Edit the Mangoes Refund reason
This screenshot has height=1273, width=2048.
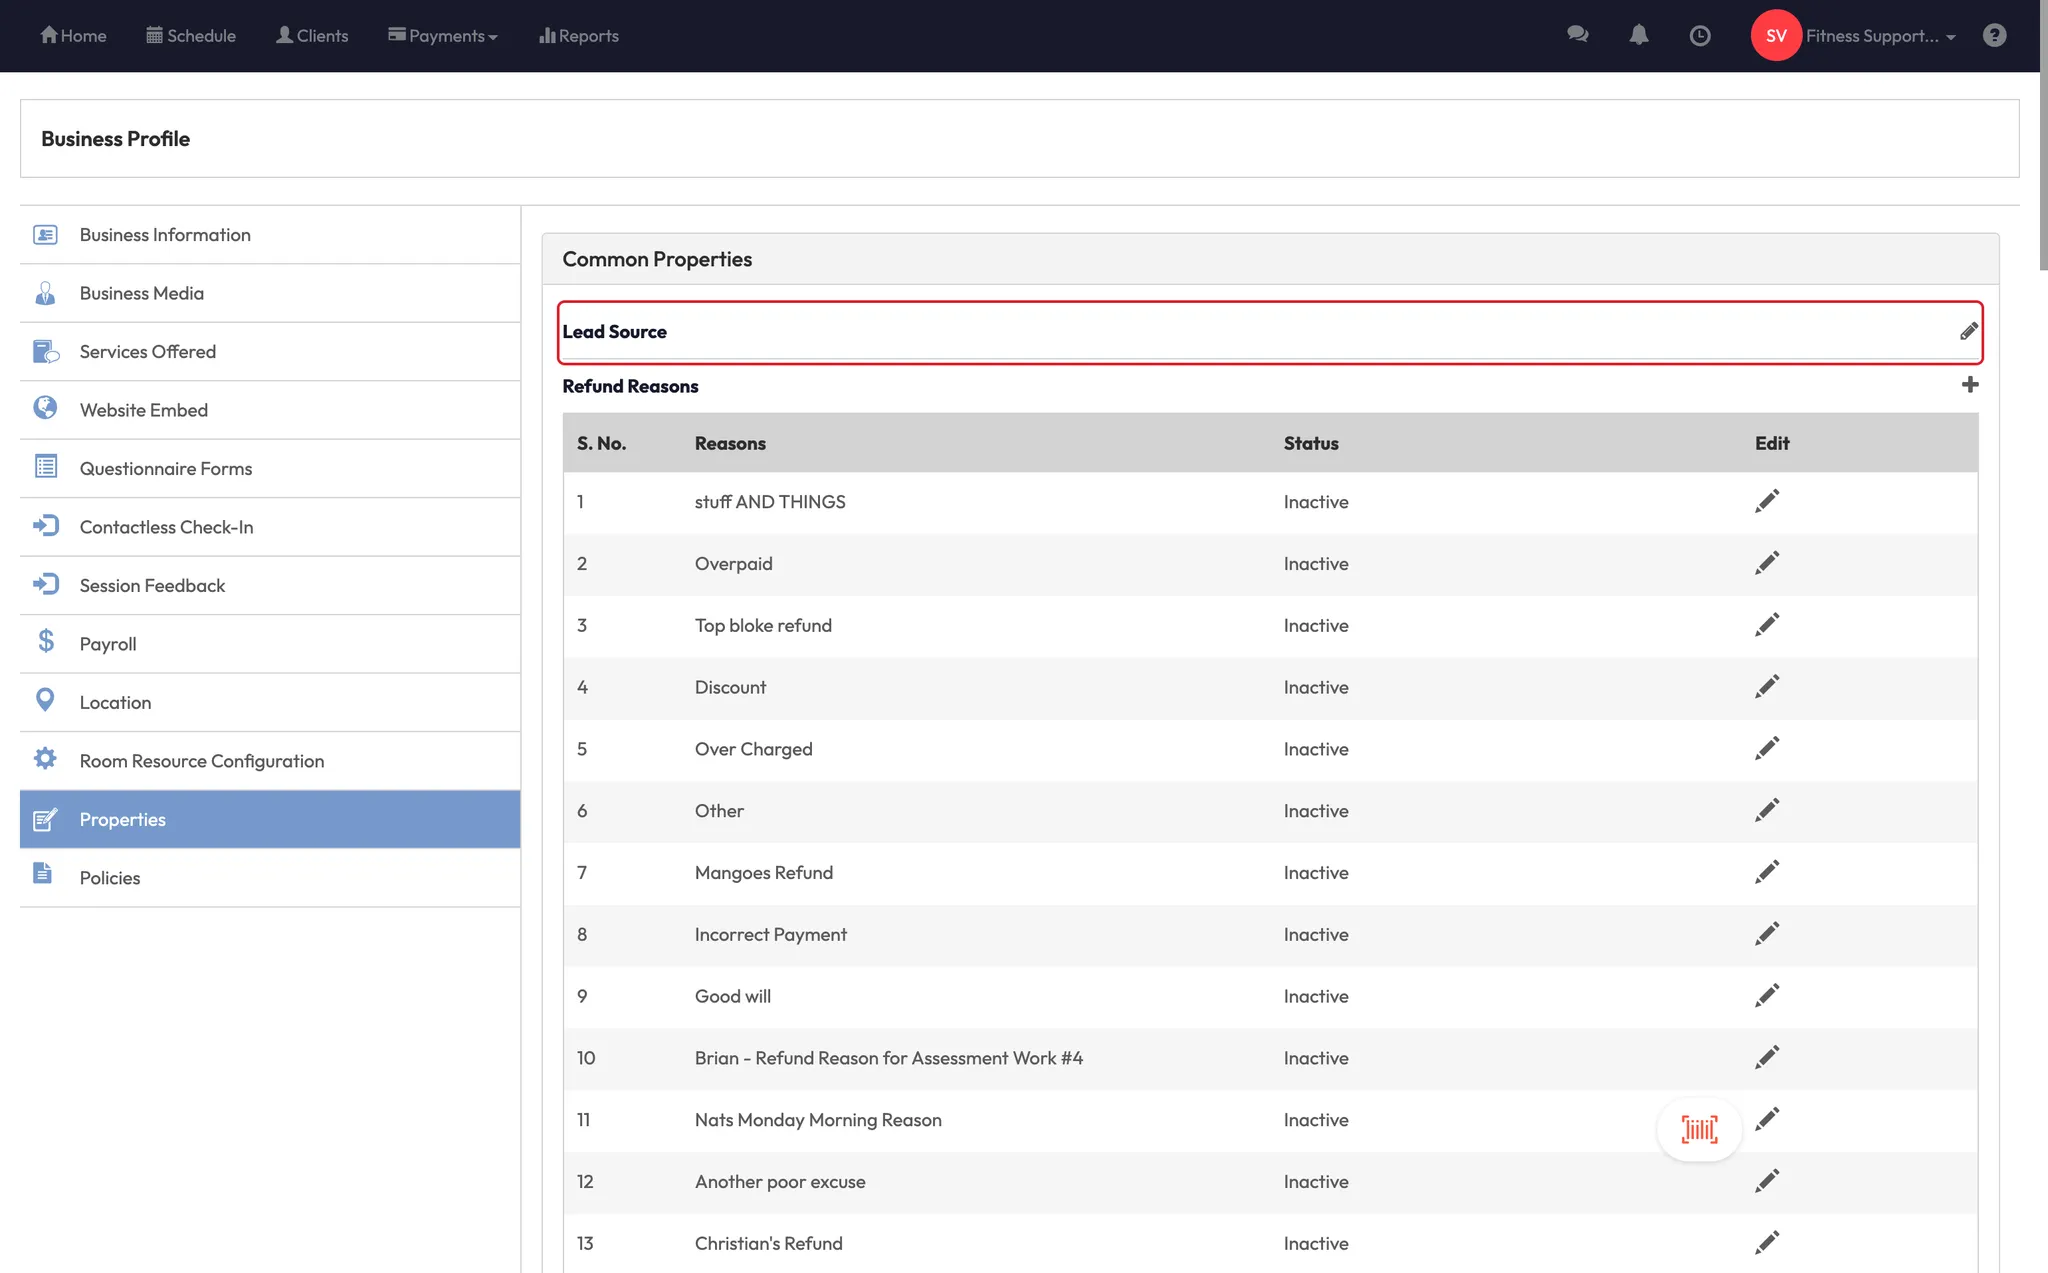click(1766, 872)
